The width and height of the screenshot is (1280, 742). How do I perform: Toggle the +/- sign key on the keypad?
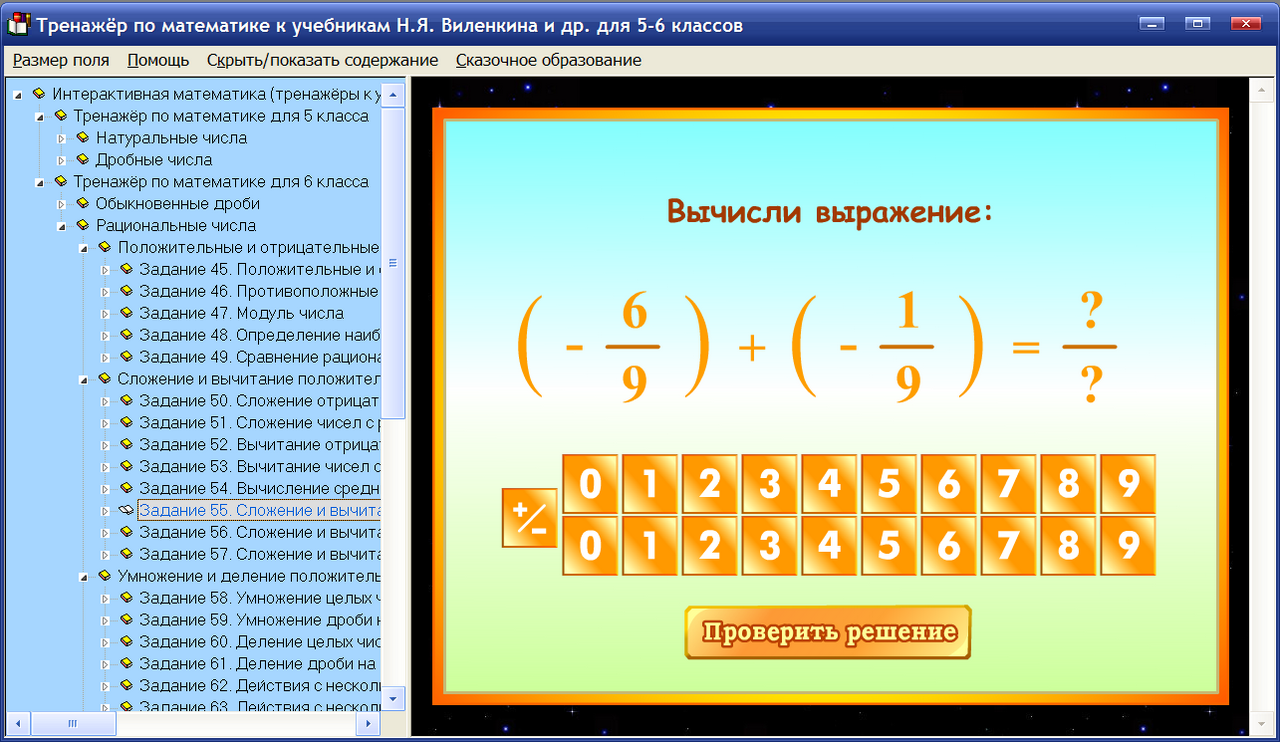[529, 517]
